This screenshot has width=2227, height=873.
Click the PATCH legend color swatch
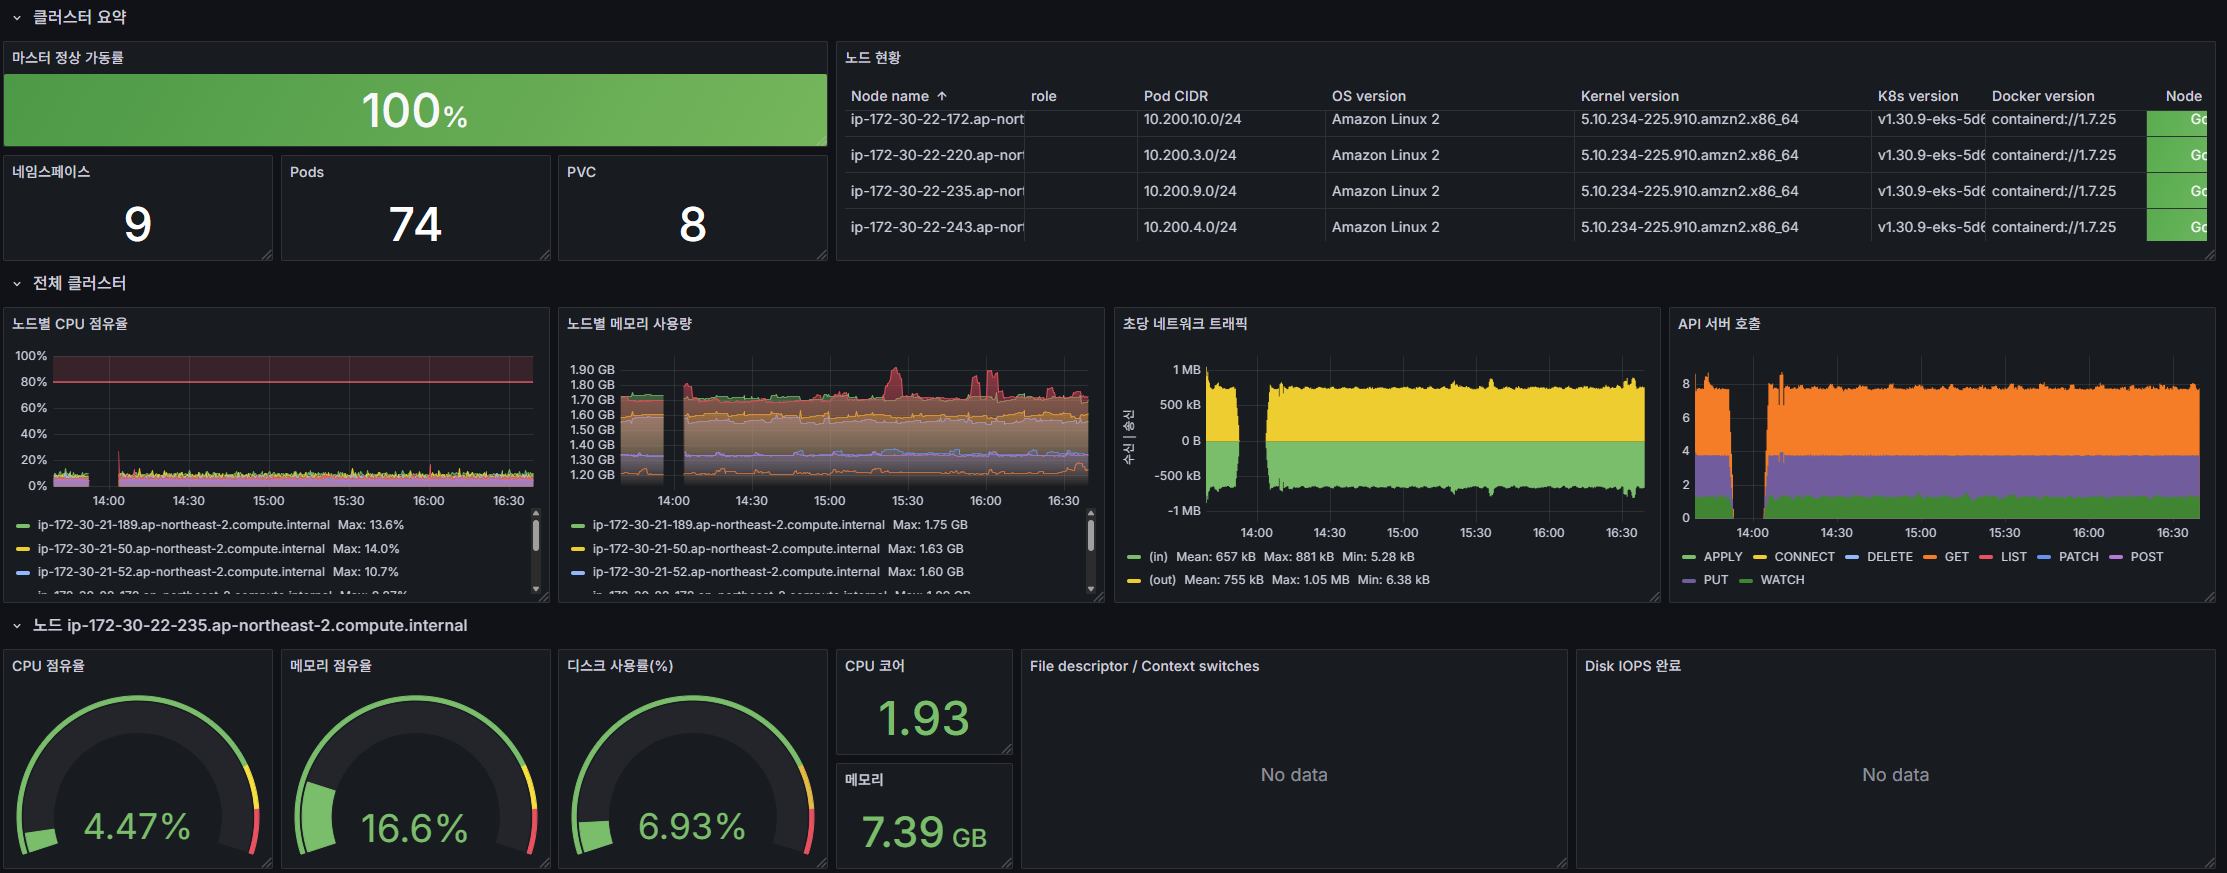pyautogui.click(x=2044, y=557)
